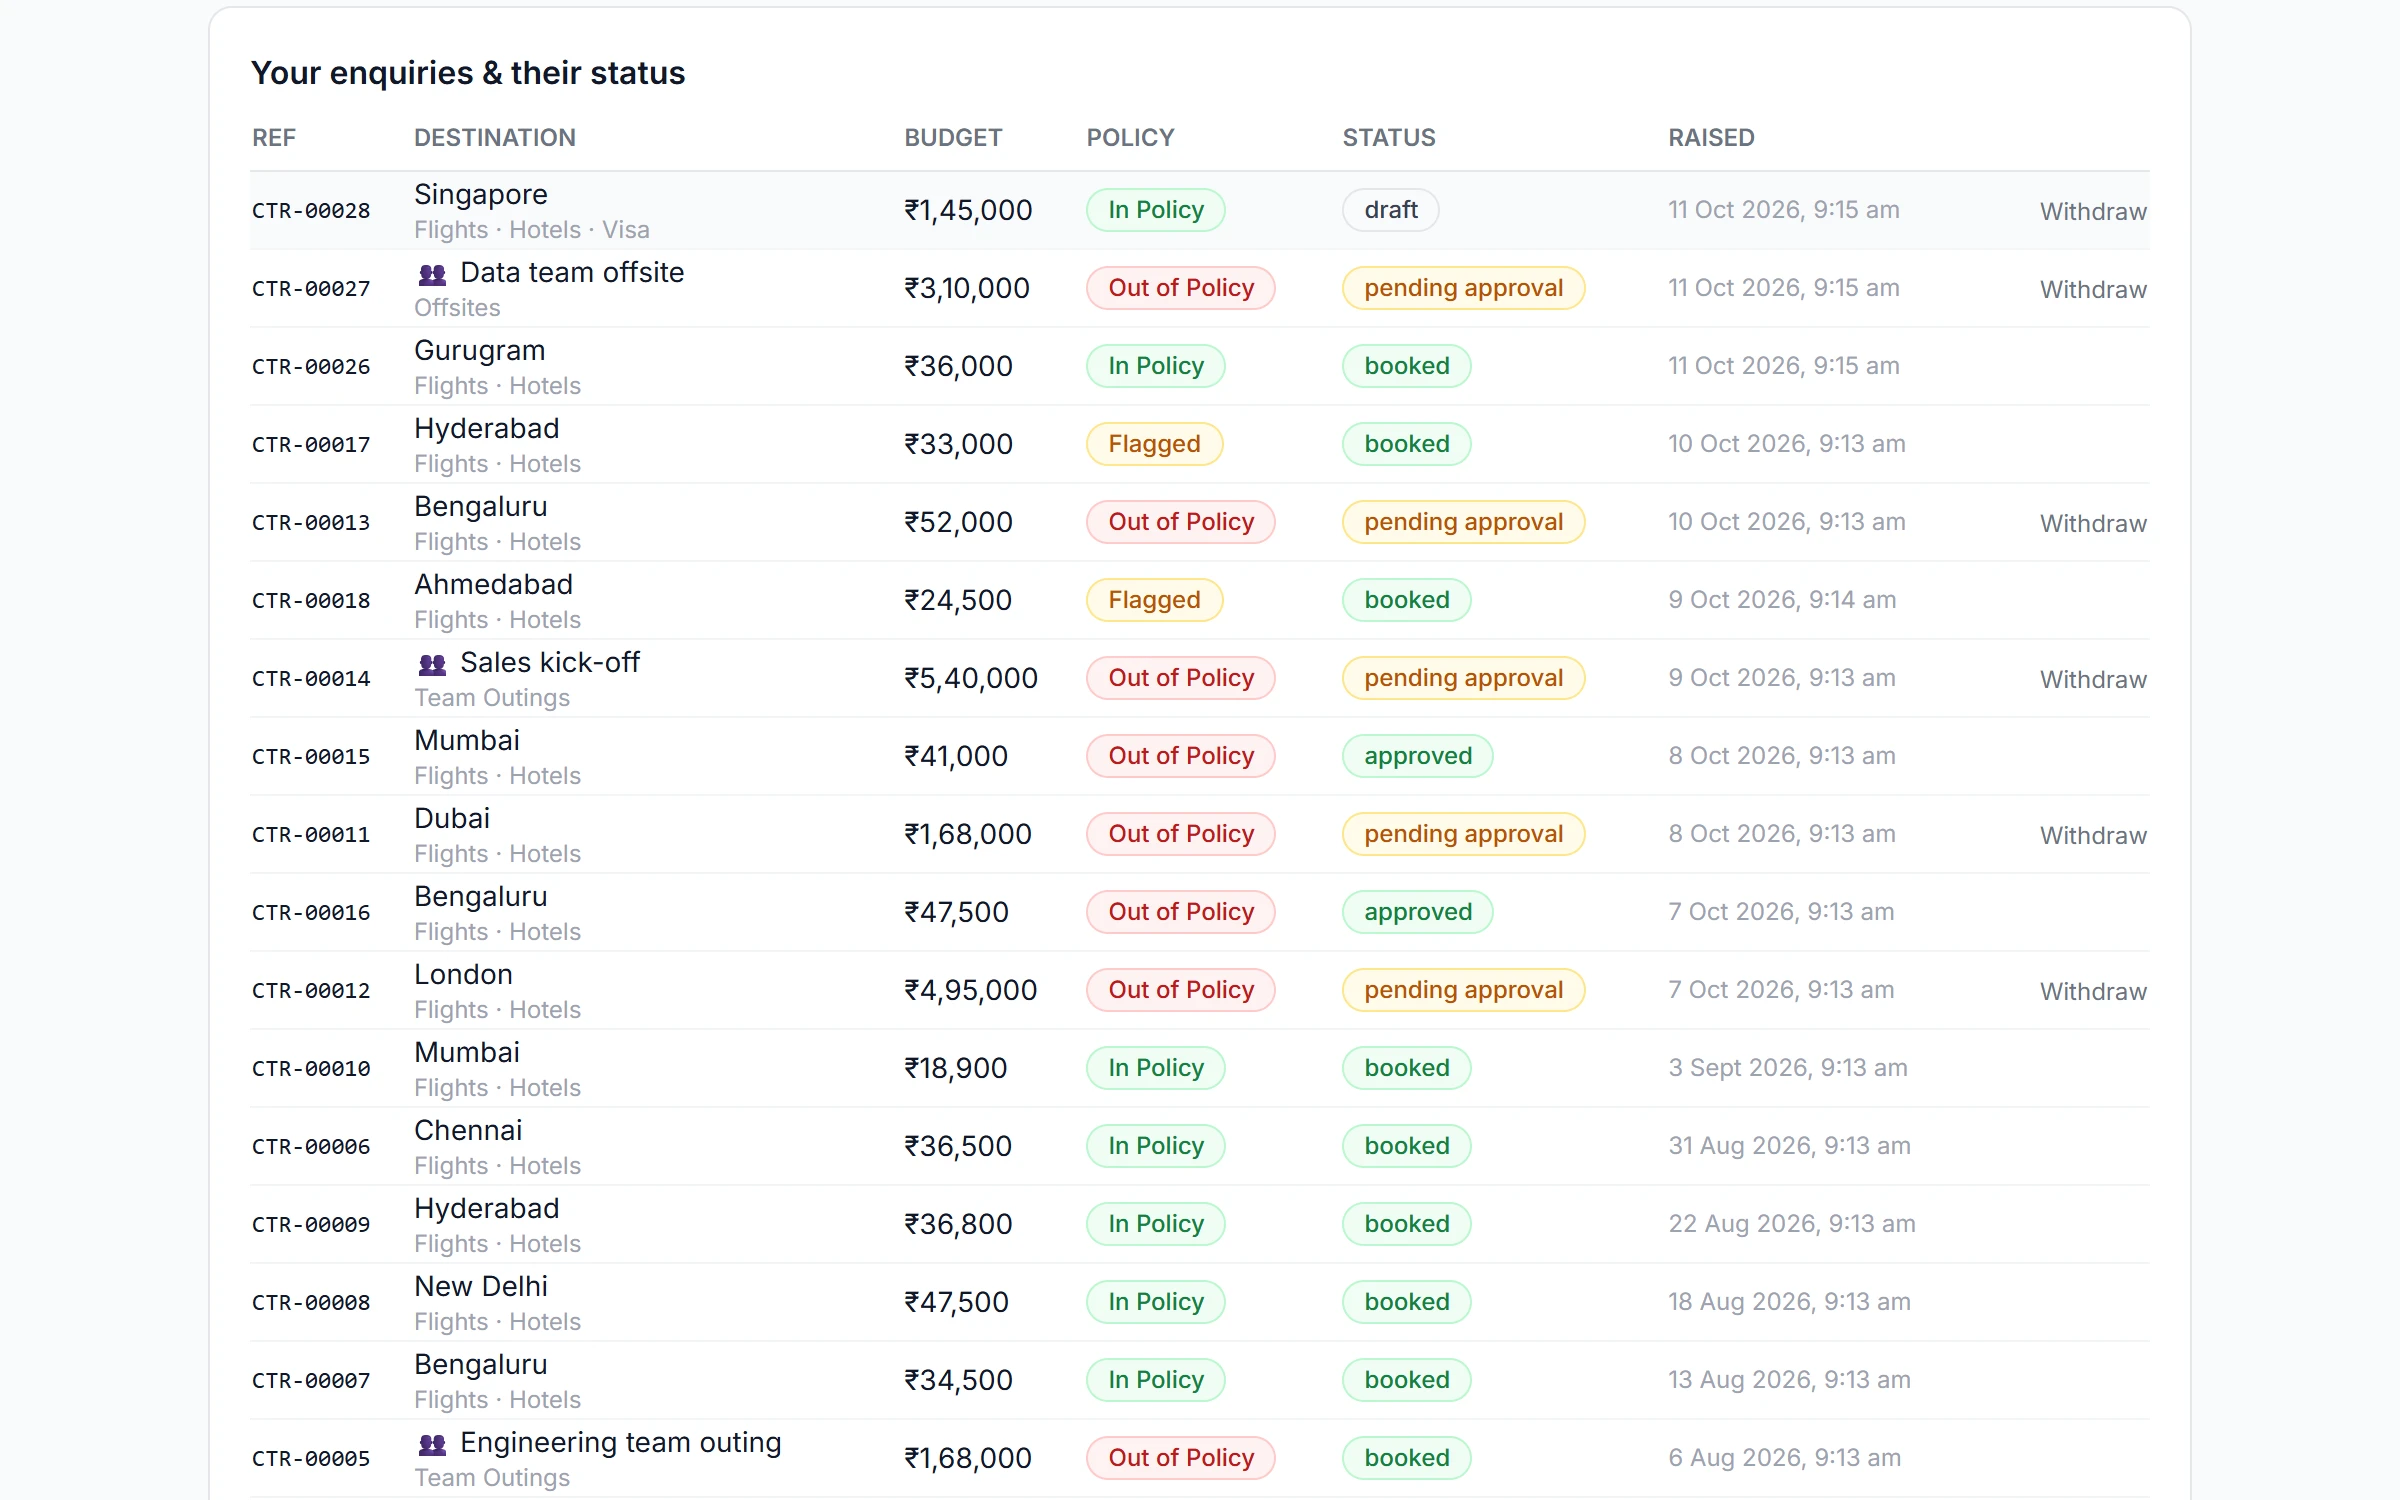Click the ₹18,900 budget value
This screenshot has height=1500, width=2400.
pyautogui.click(x=956, y=1068)
